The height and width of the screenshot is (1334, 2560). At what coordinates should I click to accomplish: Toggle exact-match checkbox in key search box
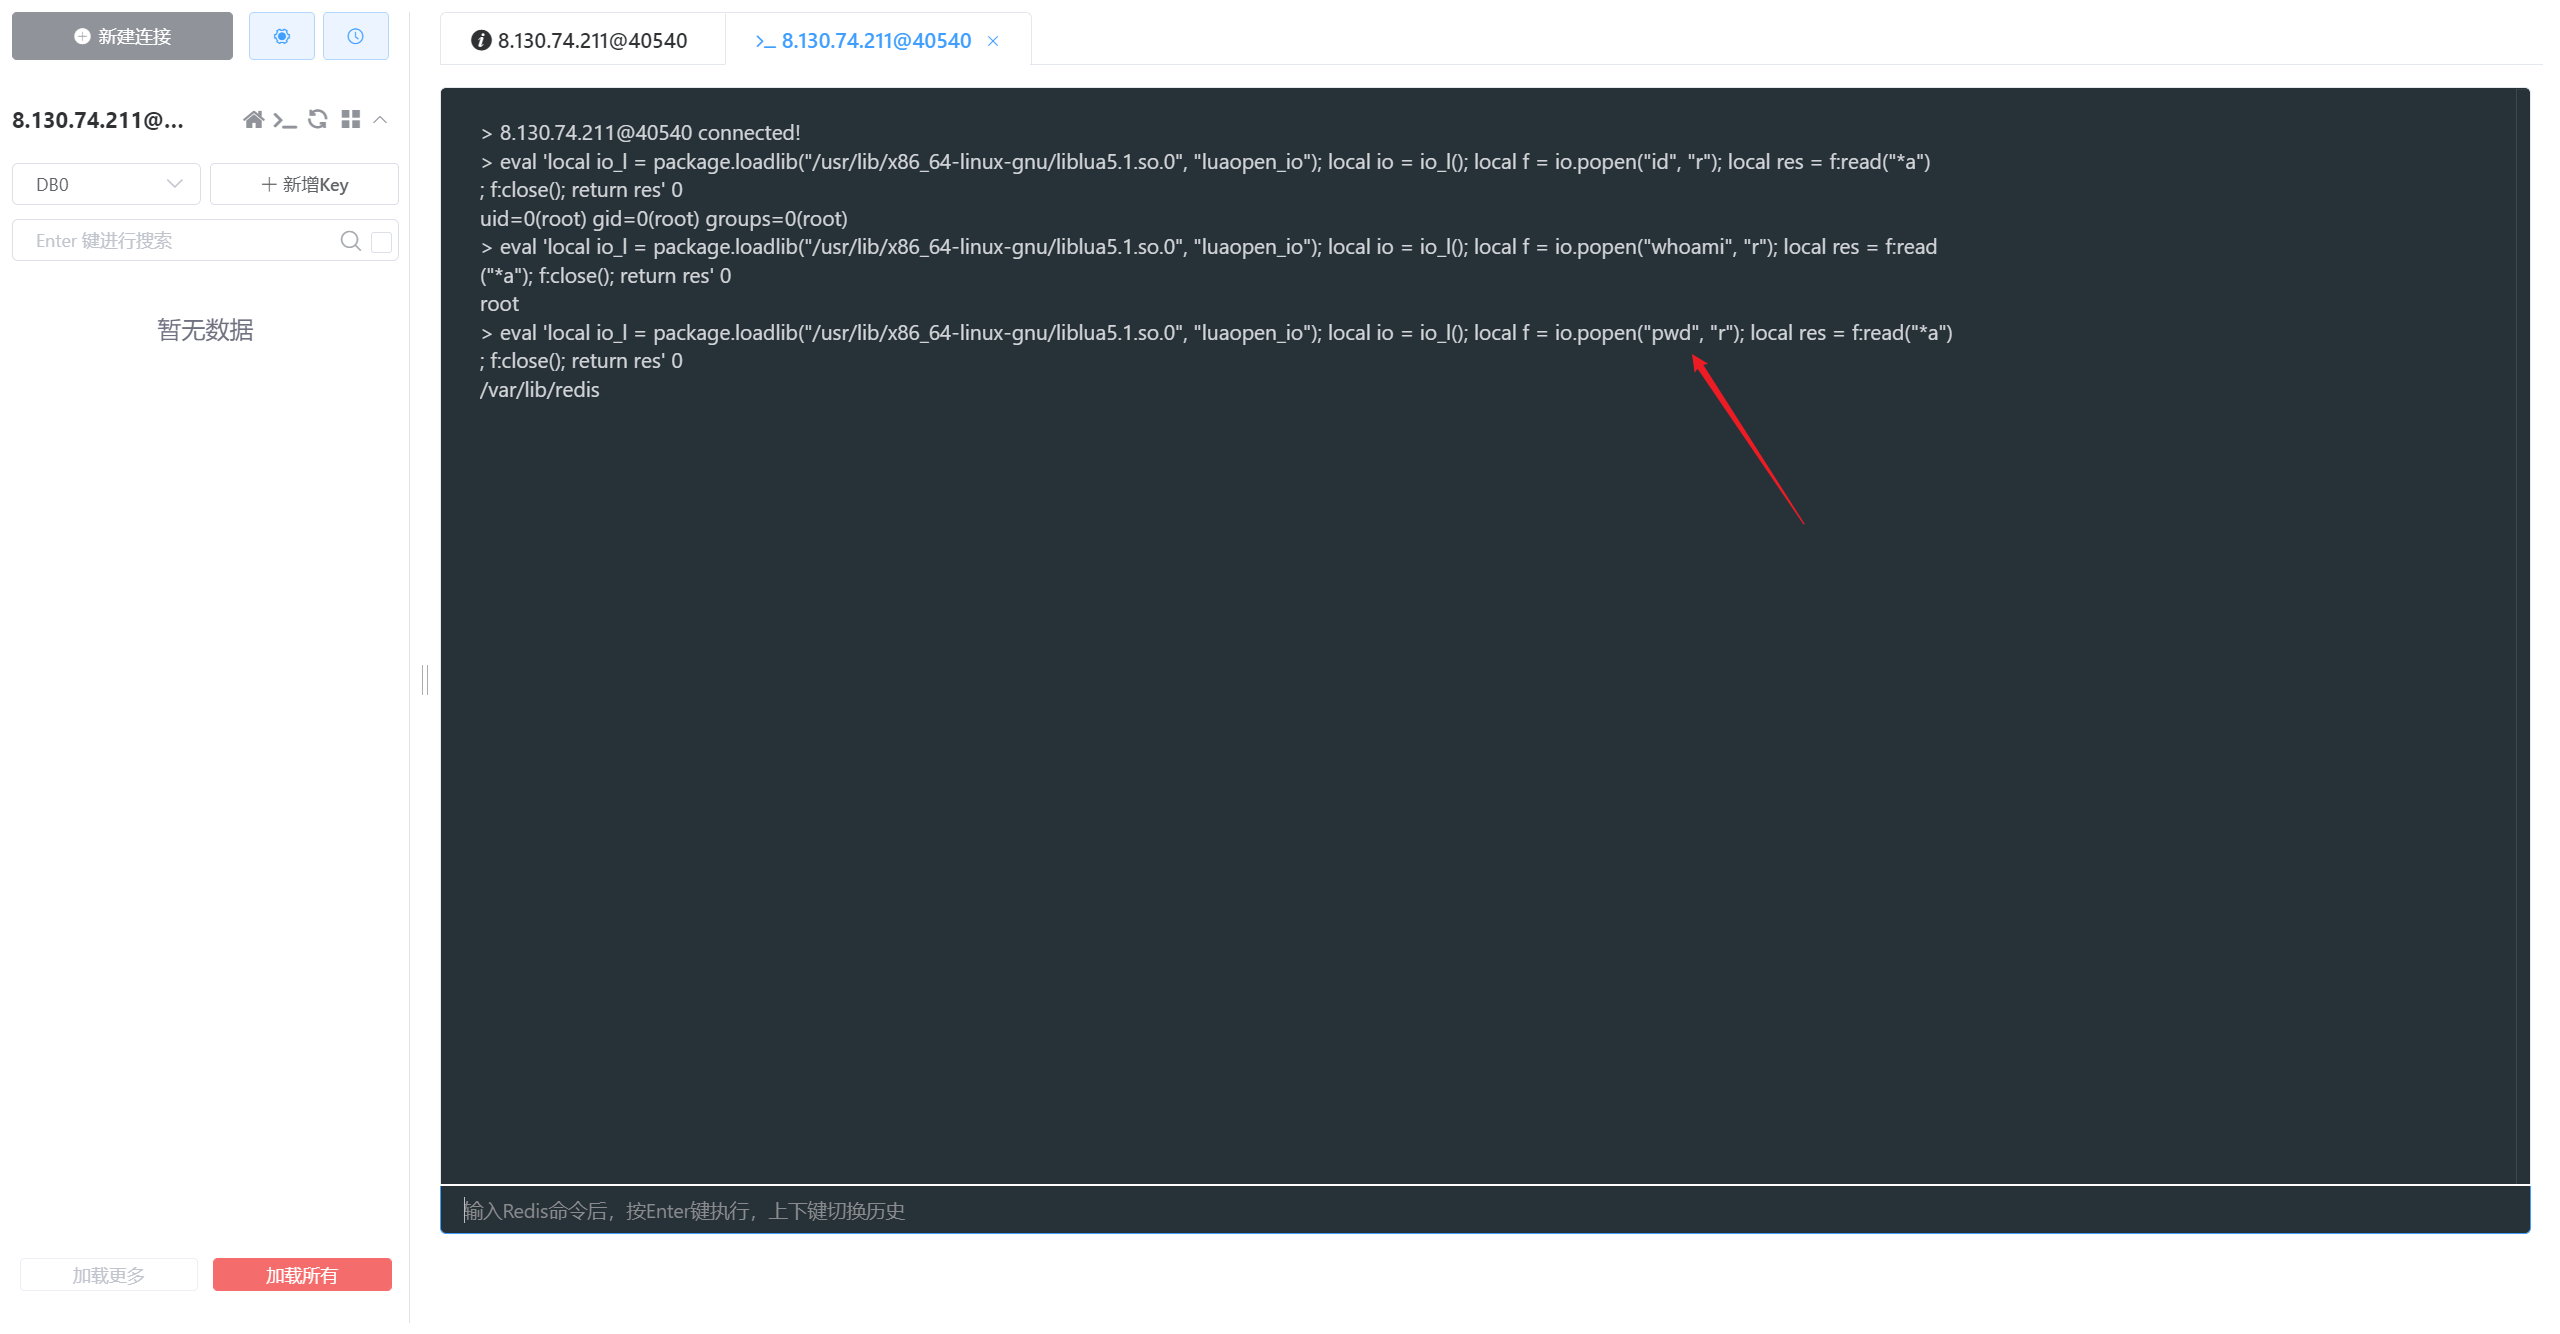pyautogui.click(x=381, y=241)
